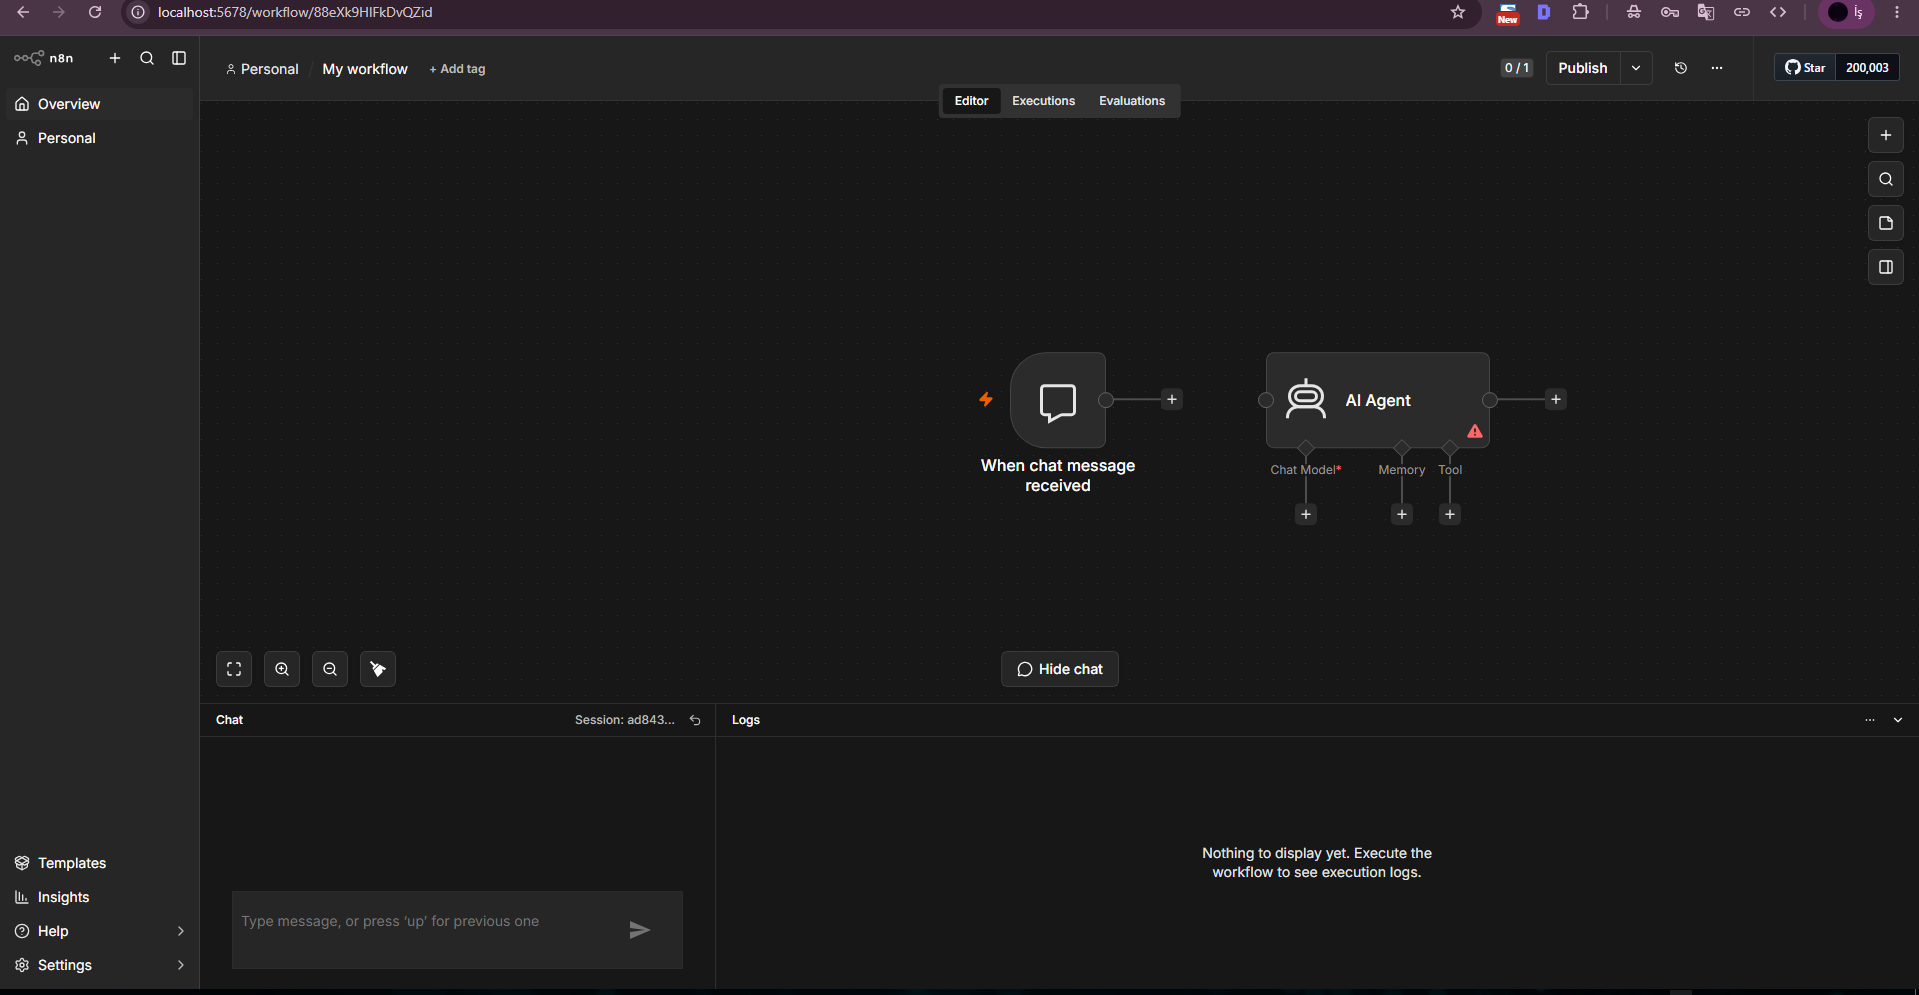The height and width of the screenshot is (995, 1919).
Task: Open Templates from the sidebar
Action: [99, 863]
